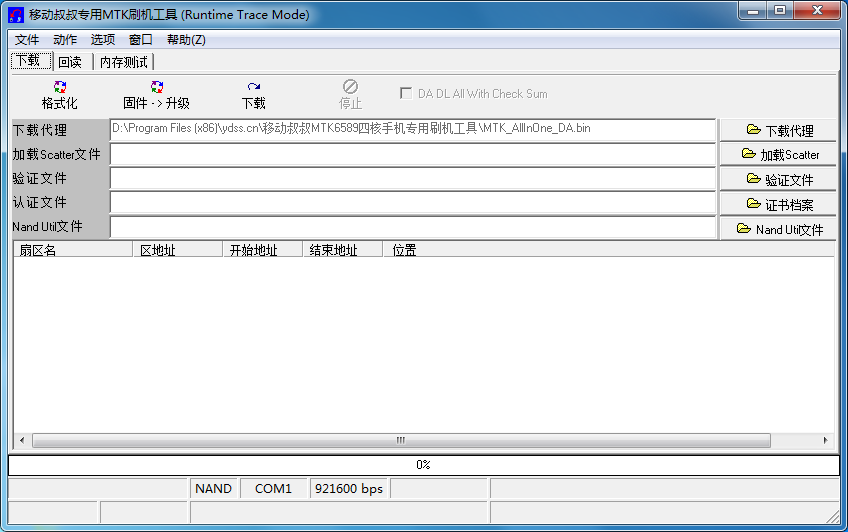Viewport: 848px width, 532px height.
Task: Open the 文件 menu
Action: click(27, 40)
